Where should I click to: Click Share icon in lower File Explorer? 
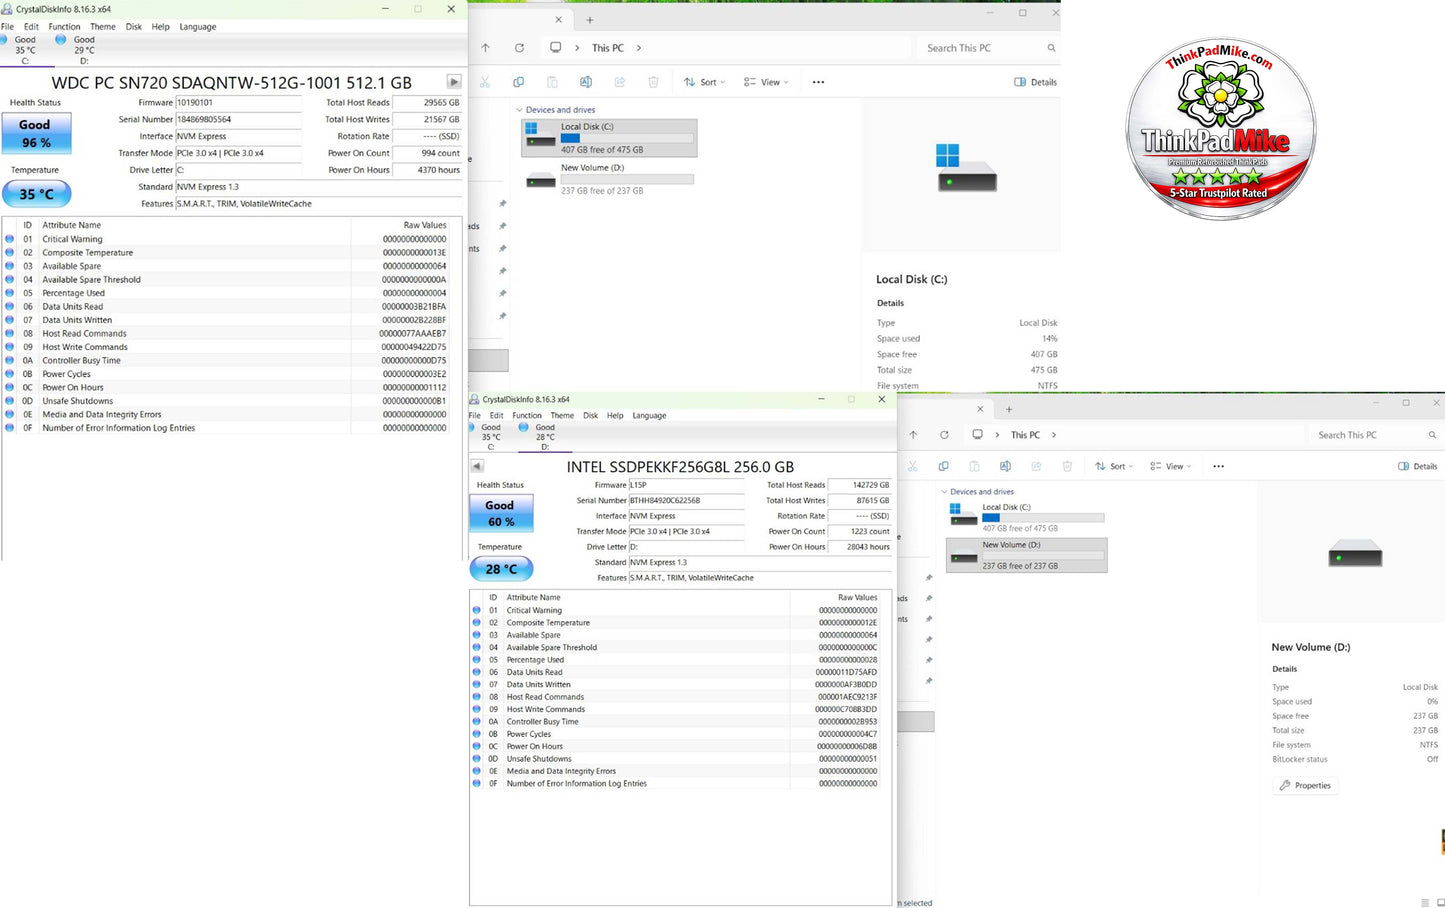tap(1036, 466)
